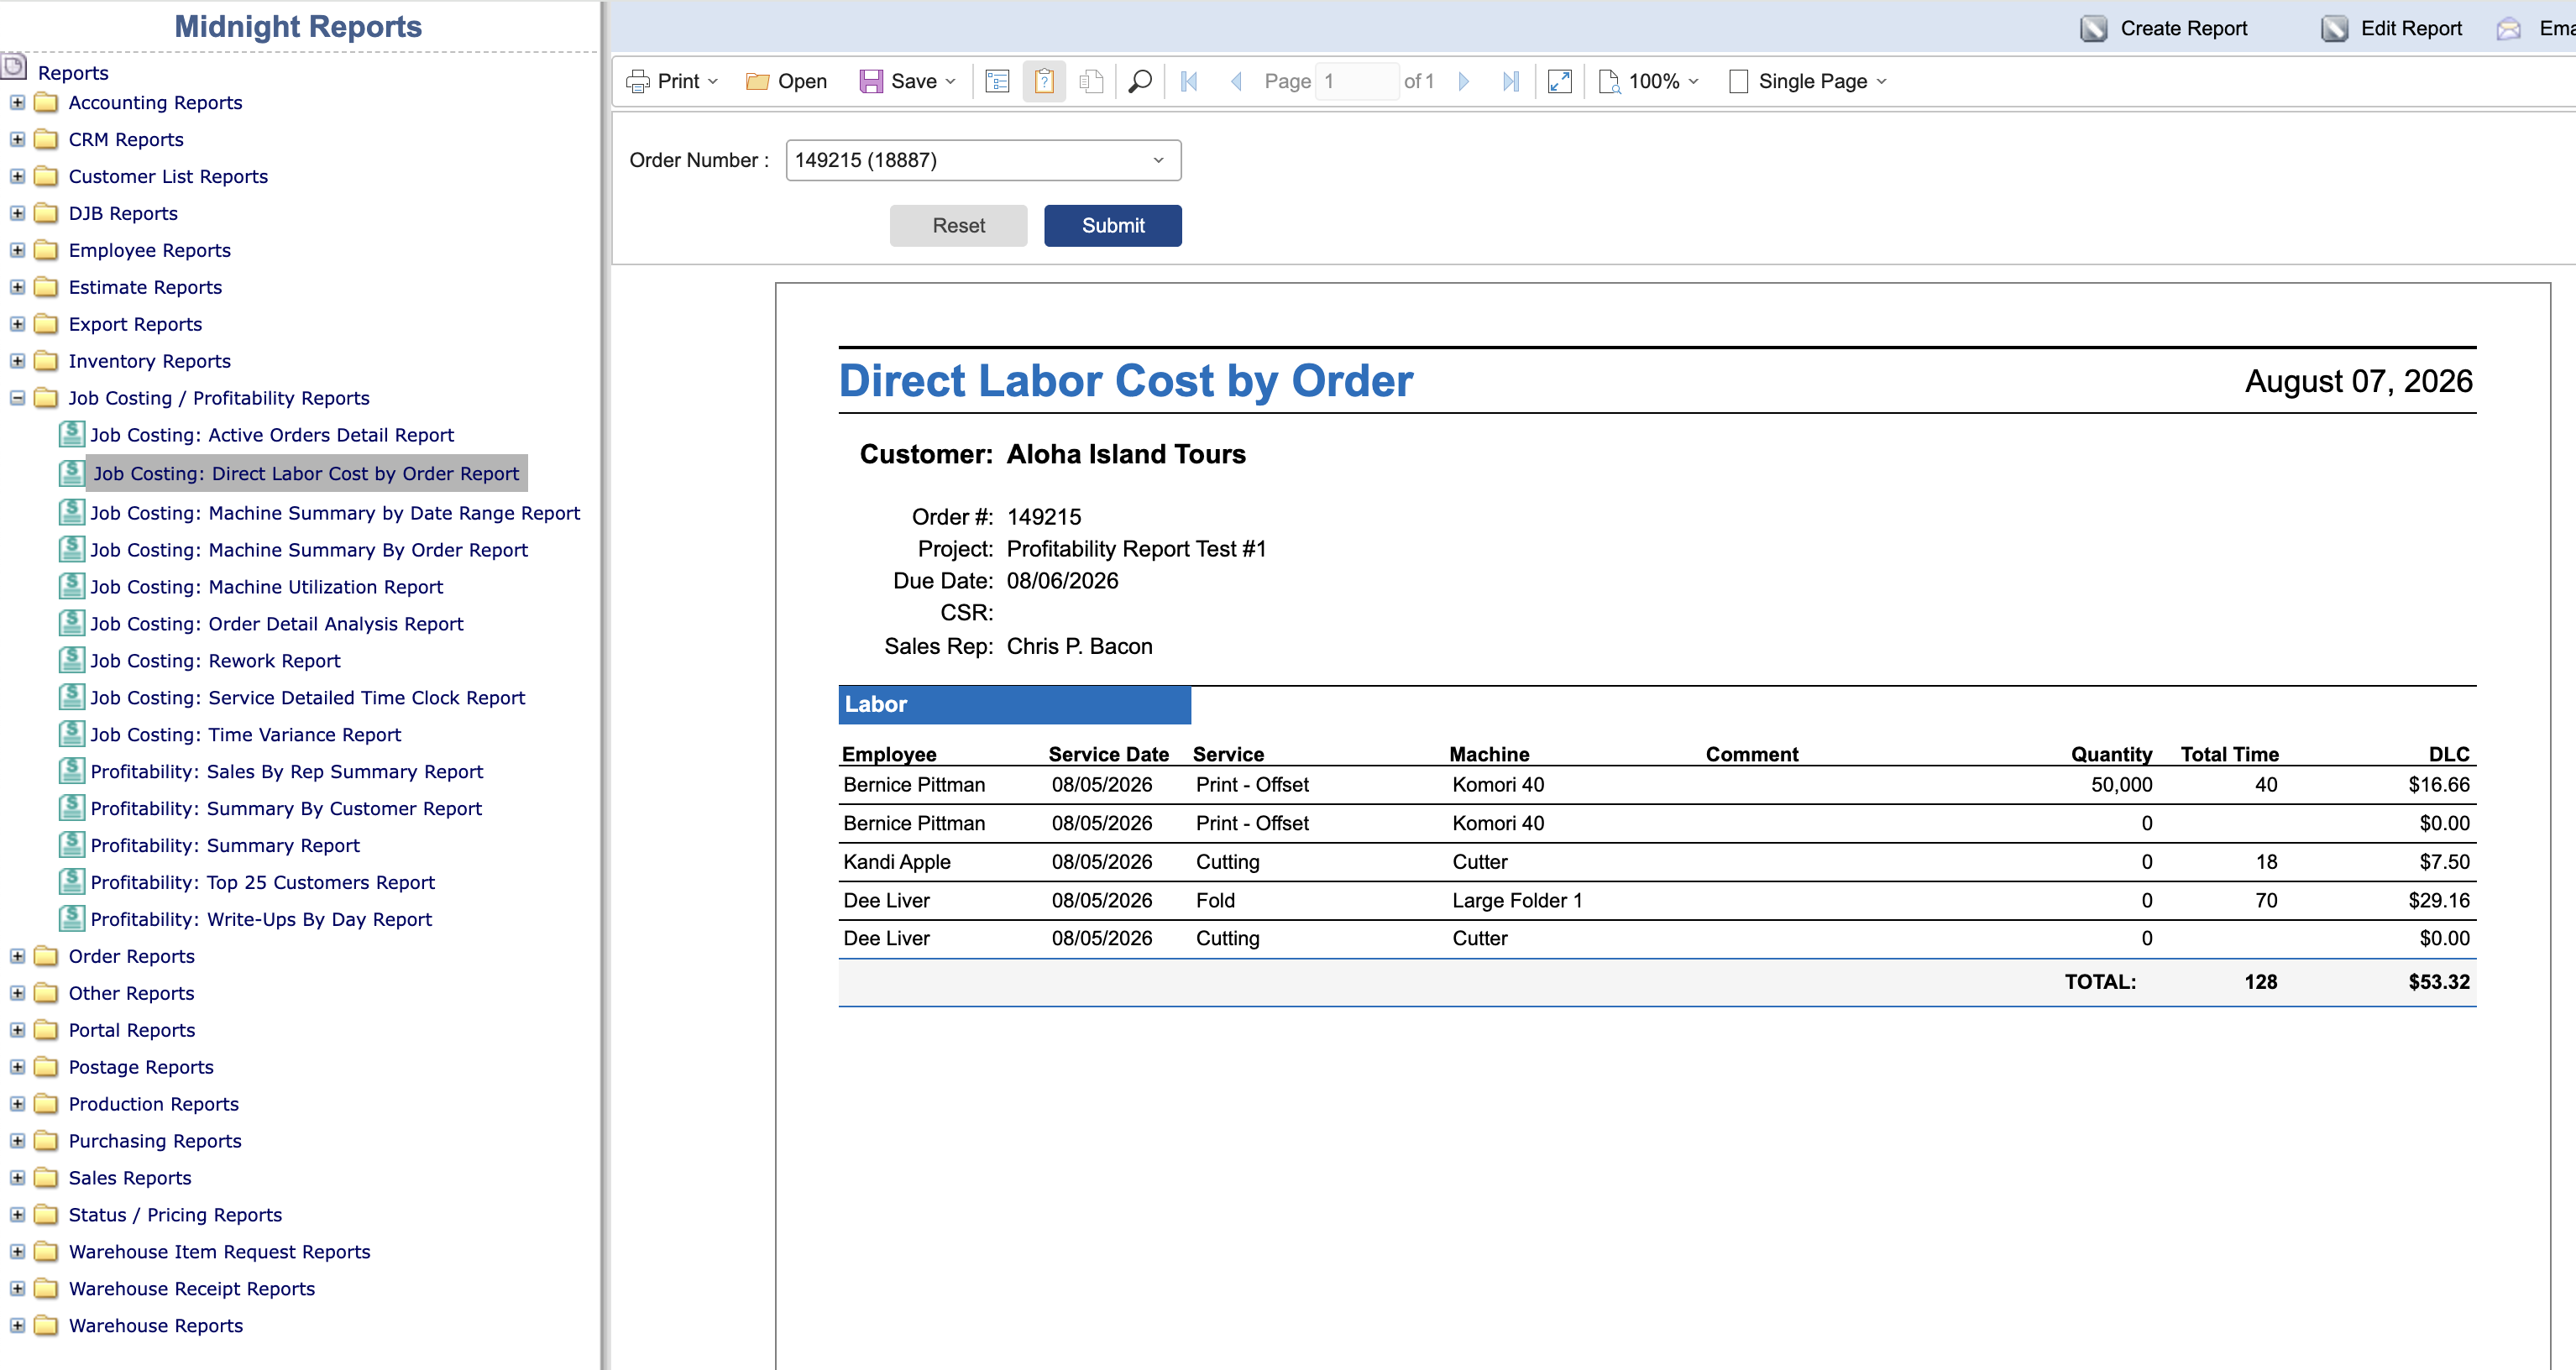Go to next page arrow
Viewport: 2576px width, 1370px height.
(x=1464, y=81)
